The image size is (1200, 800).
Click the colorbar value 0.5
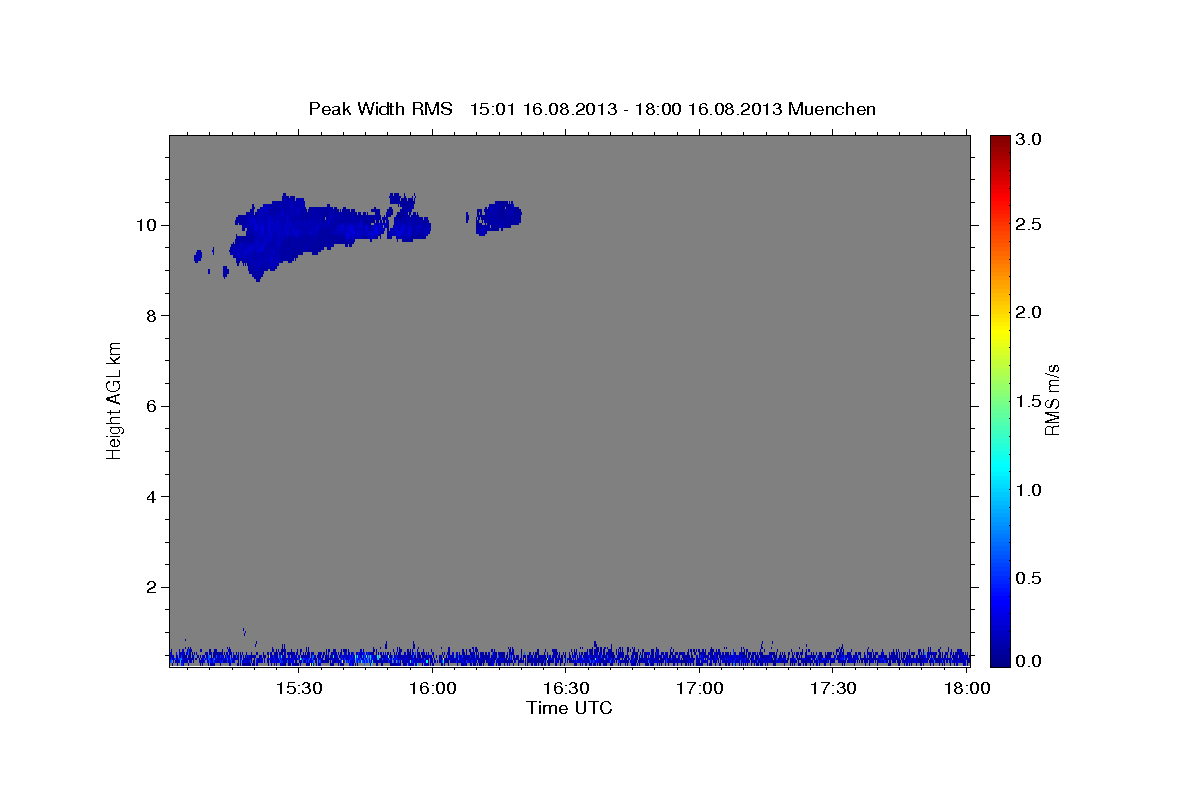[1029, 578]
